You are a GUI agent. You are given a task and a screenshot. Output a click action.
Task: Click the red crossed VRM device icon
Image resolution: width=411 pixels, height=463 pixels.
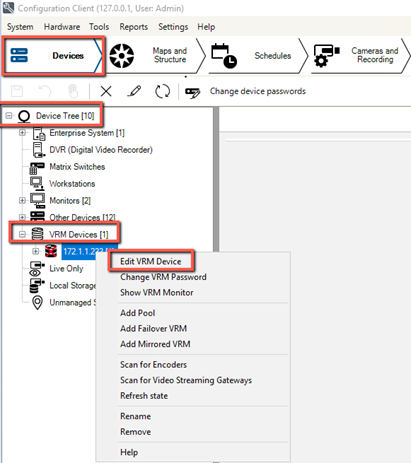(x=51, y=251)
